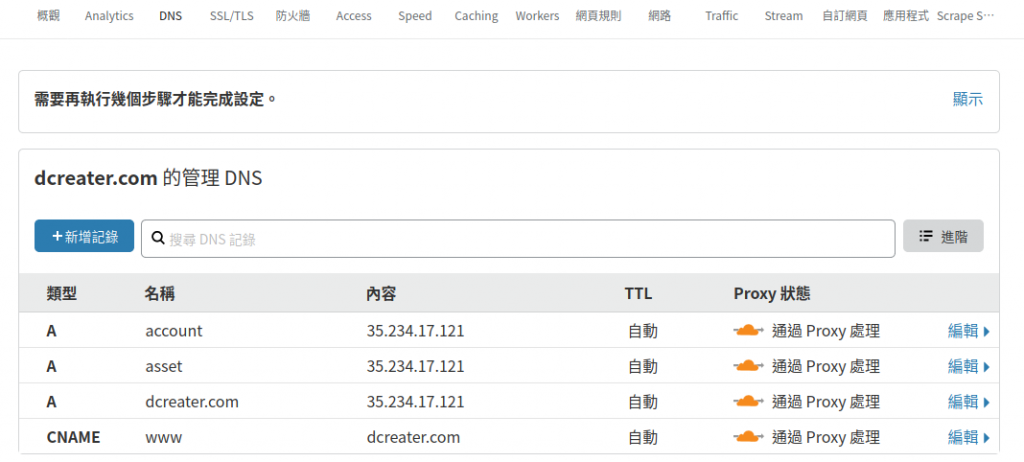Screen dimensions: 1024x462
Task: Open the Access tab
Action: point(354,16)
